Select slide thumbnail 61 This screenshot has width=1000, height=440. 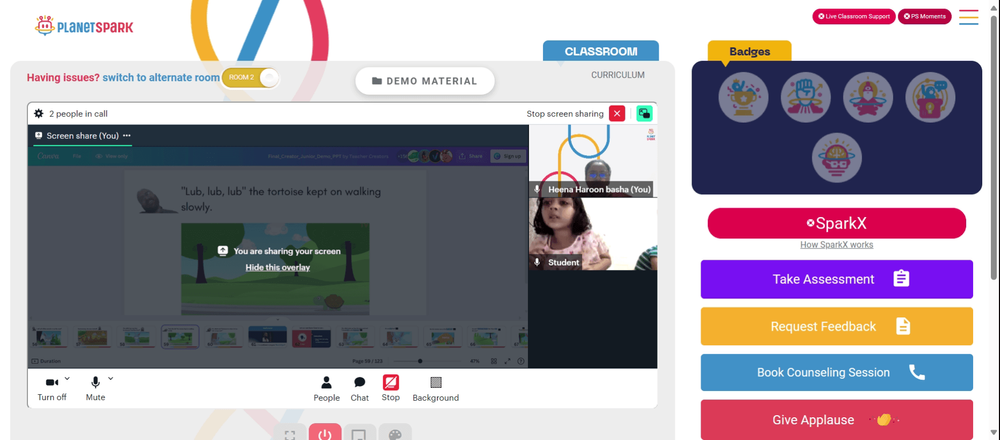click(x=267, y=337)
